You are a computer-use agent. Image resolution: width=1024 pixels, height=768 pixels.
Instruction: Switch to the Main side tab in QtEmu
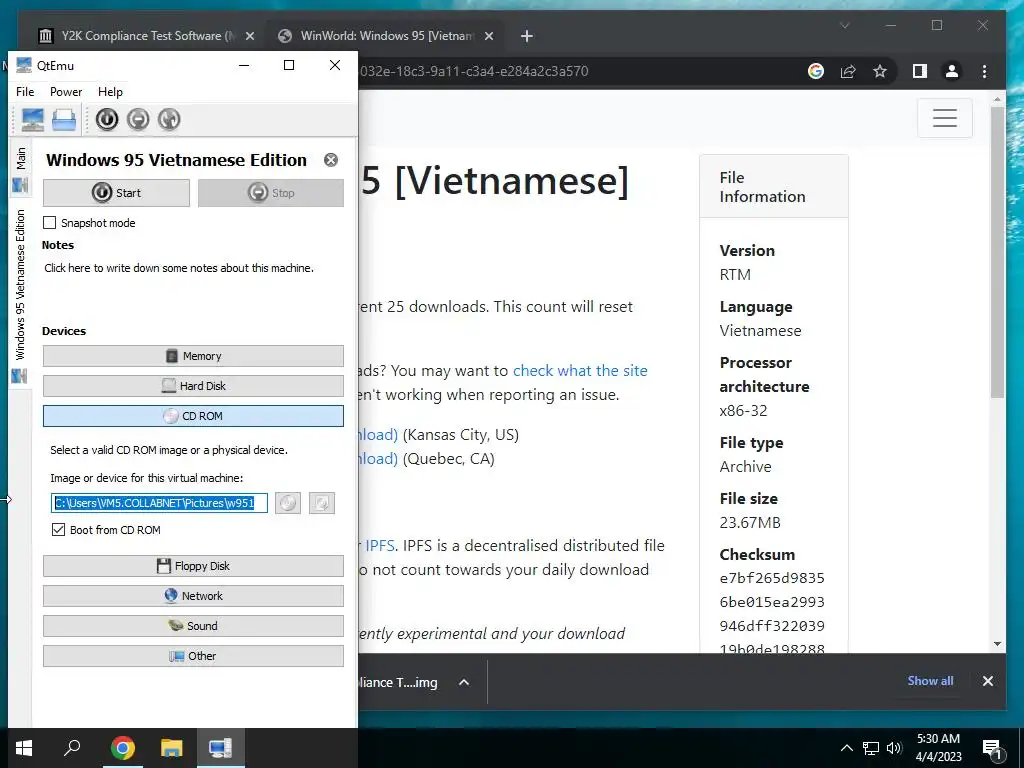click(x=20, y=169)
